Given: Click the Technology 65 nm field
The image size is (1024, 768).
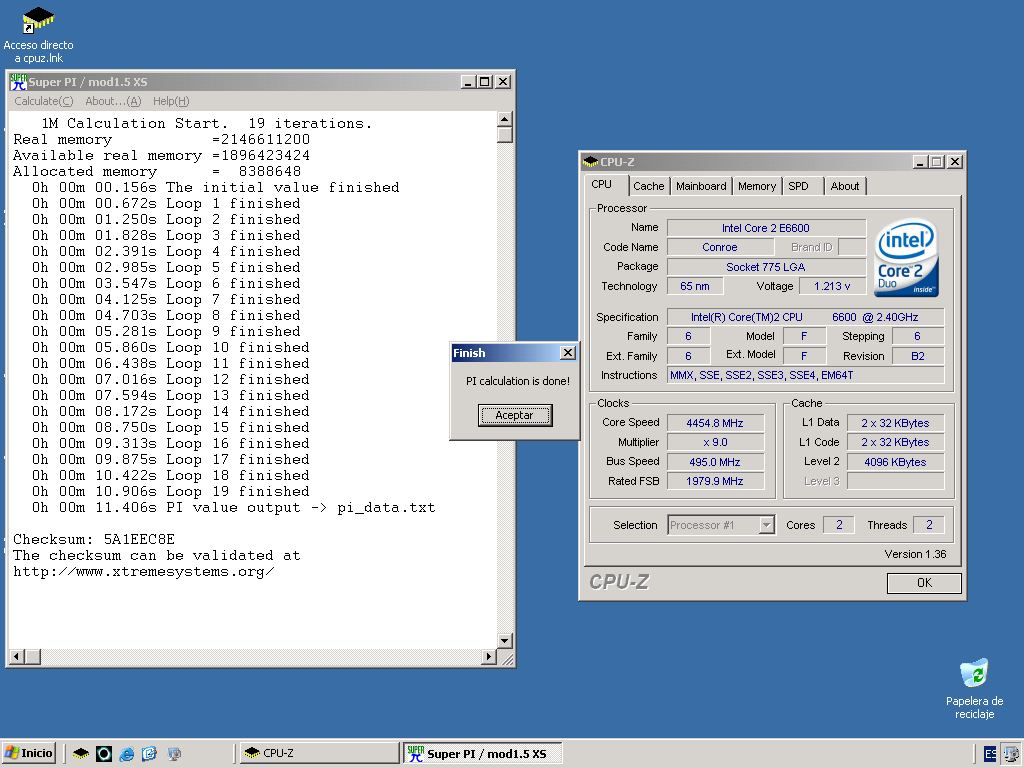Looking at the screenshot, I should point(695,286).
